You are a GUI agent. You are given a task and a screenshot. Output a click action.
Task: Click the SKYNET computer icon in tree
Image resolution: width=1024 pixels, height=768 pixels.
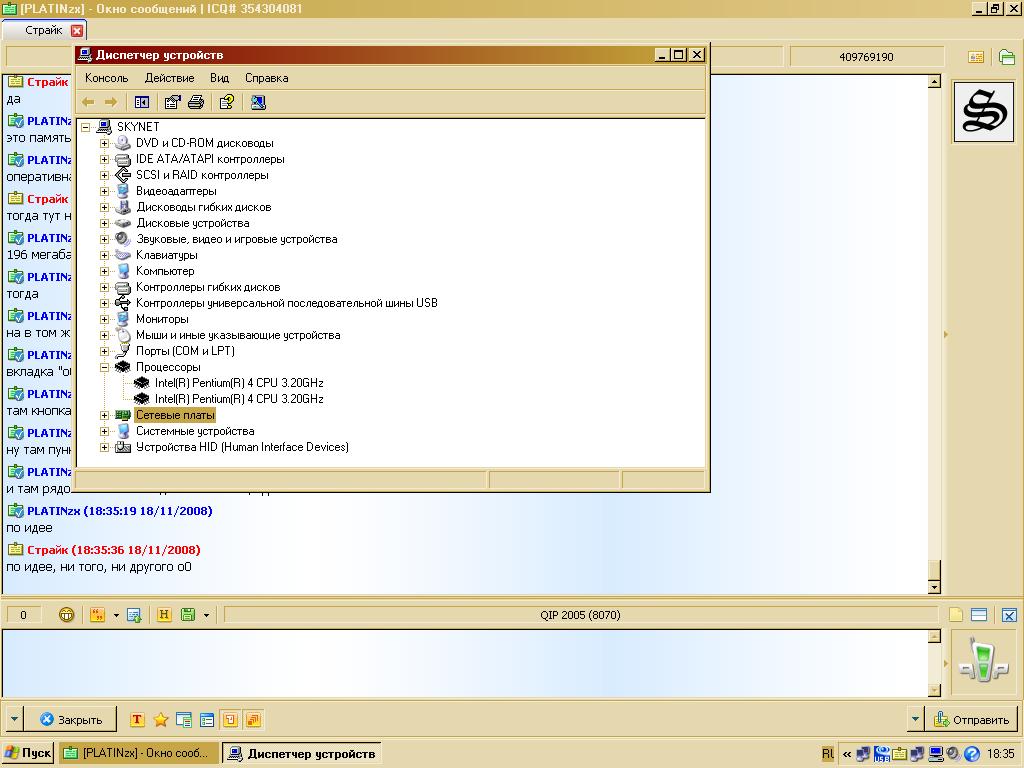point(104,127)
